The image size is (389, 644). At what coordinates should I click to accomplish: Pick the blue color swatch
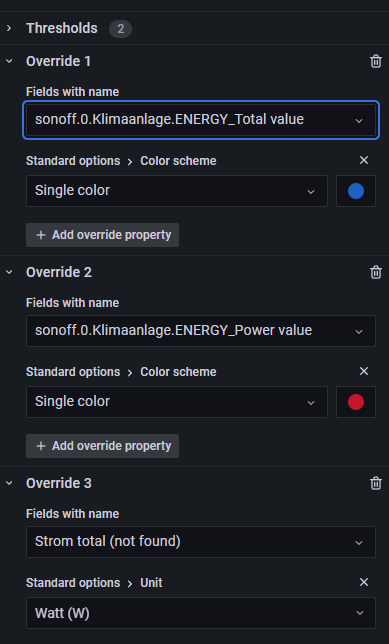[356, 191]
